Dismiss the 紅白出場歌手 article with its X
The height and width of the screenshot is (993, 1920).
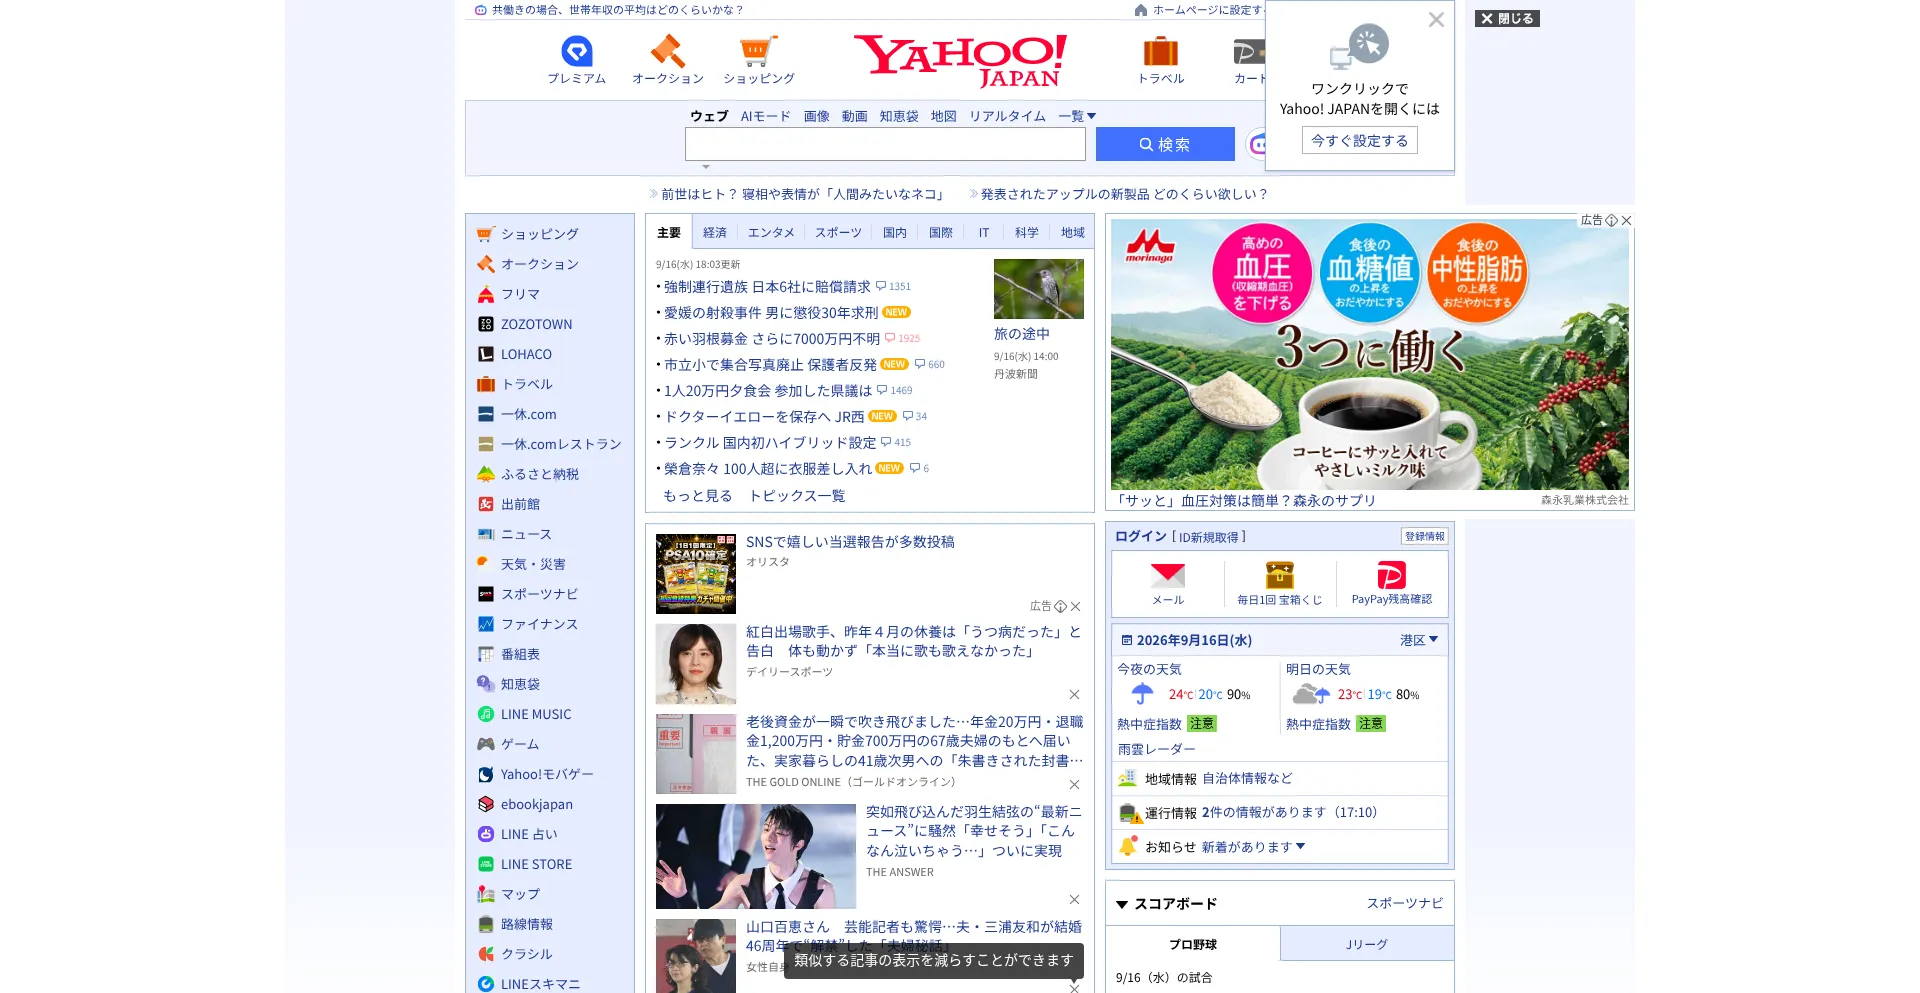(x=1074, y=694)
